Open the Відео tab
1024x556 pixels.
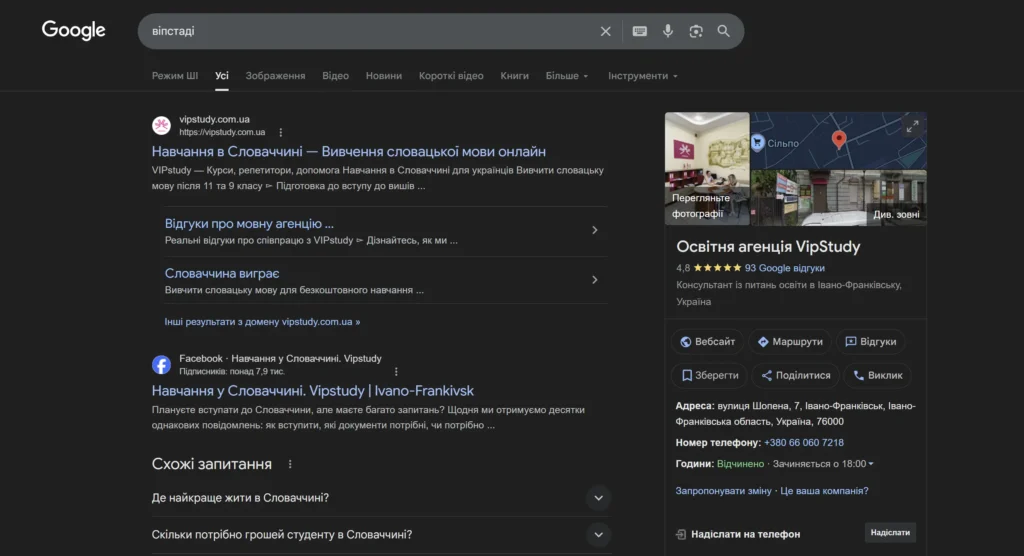coord(336,76)
